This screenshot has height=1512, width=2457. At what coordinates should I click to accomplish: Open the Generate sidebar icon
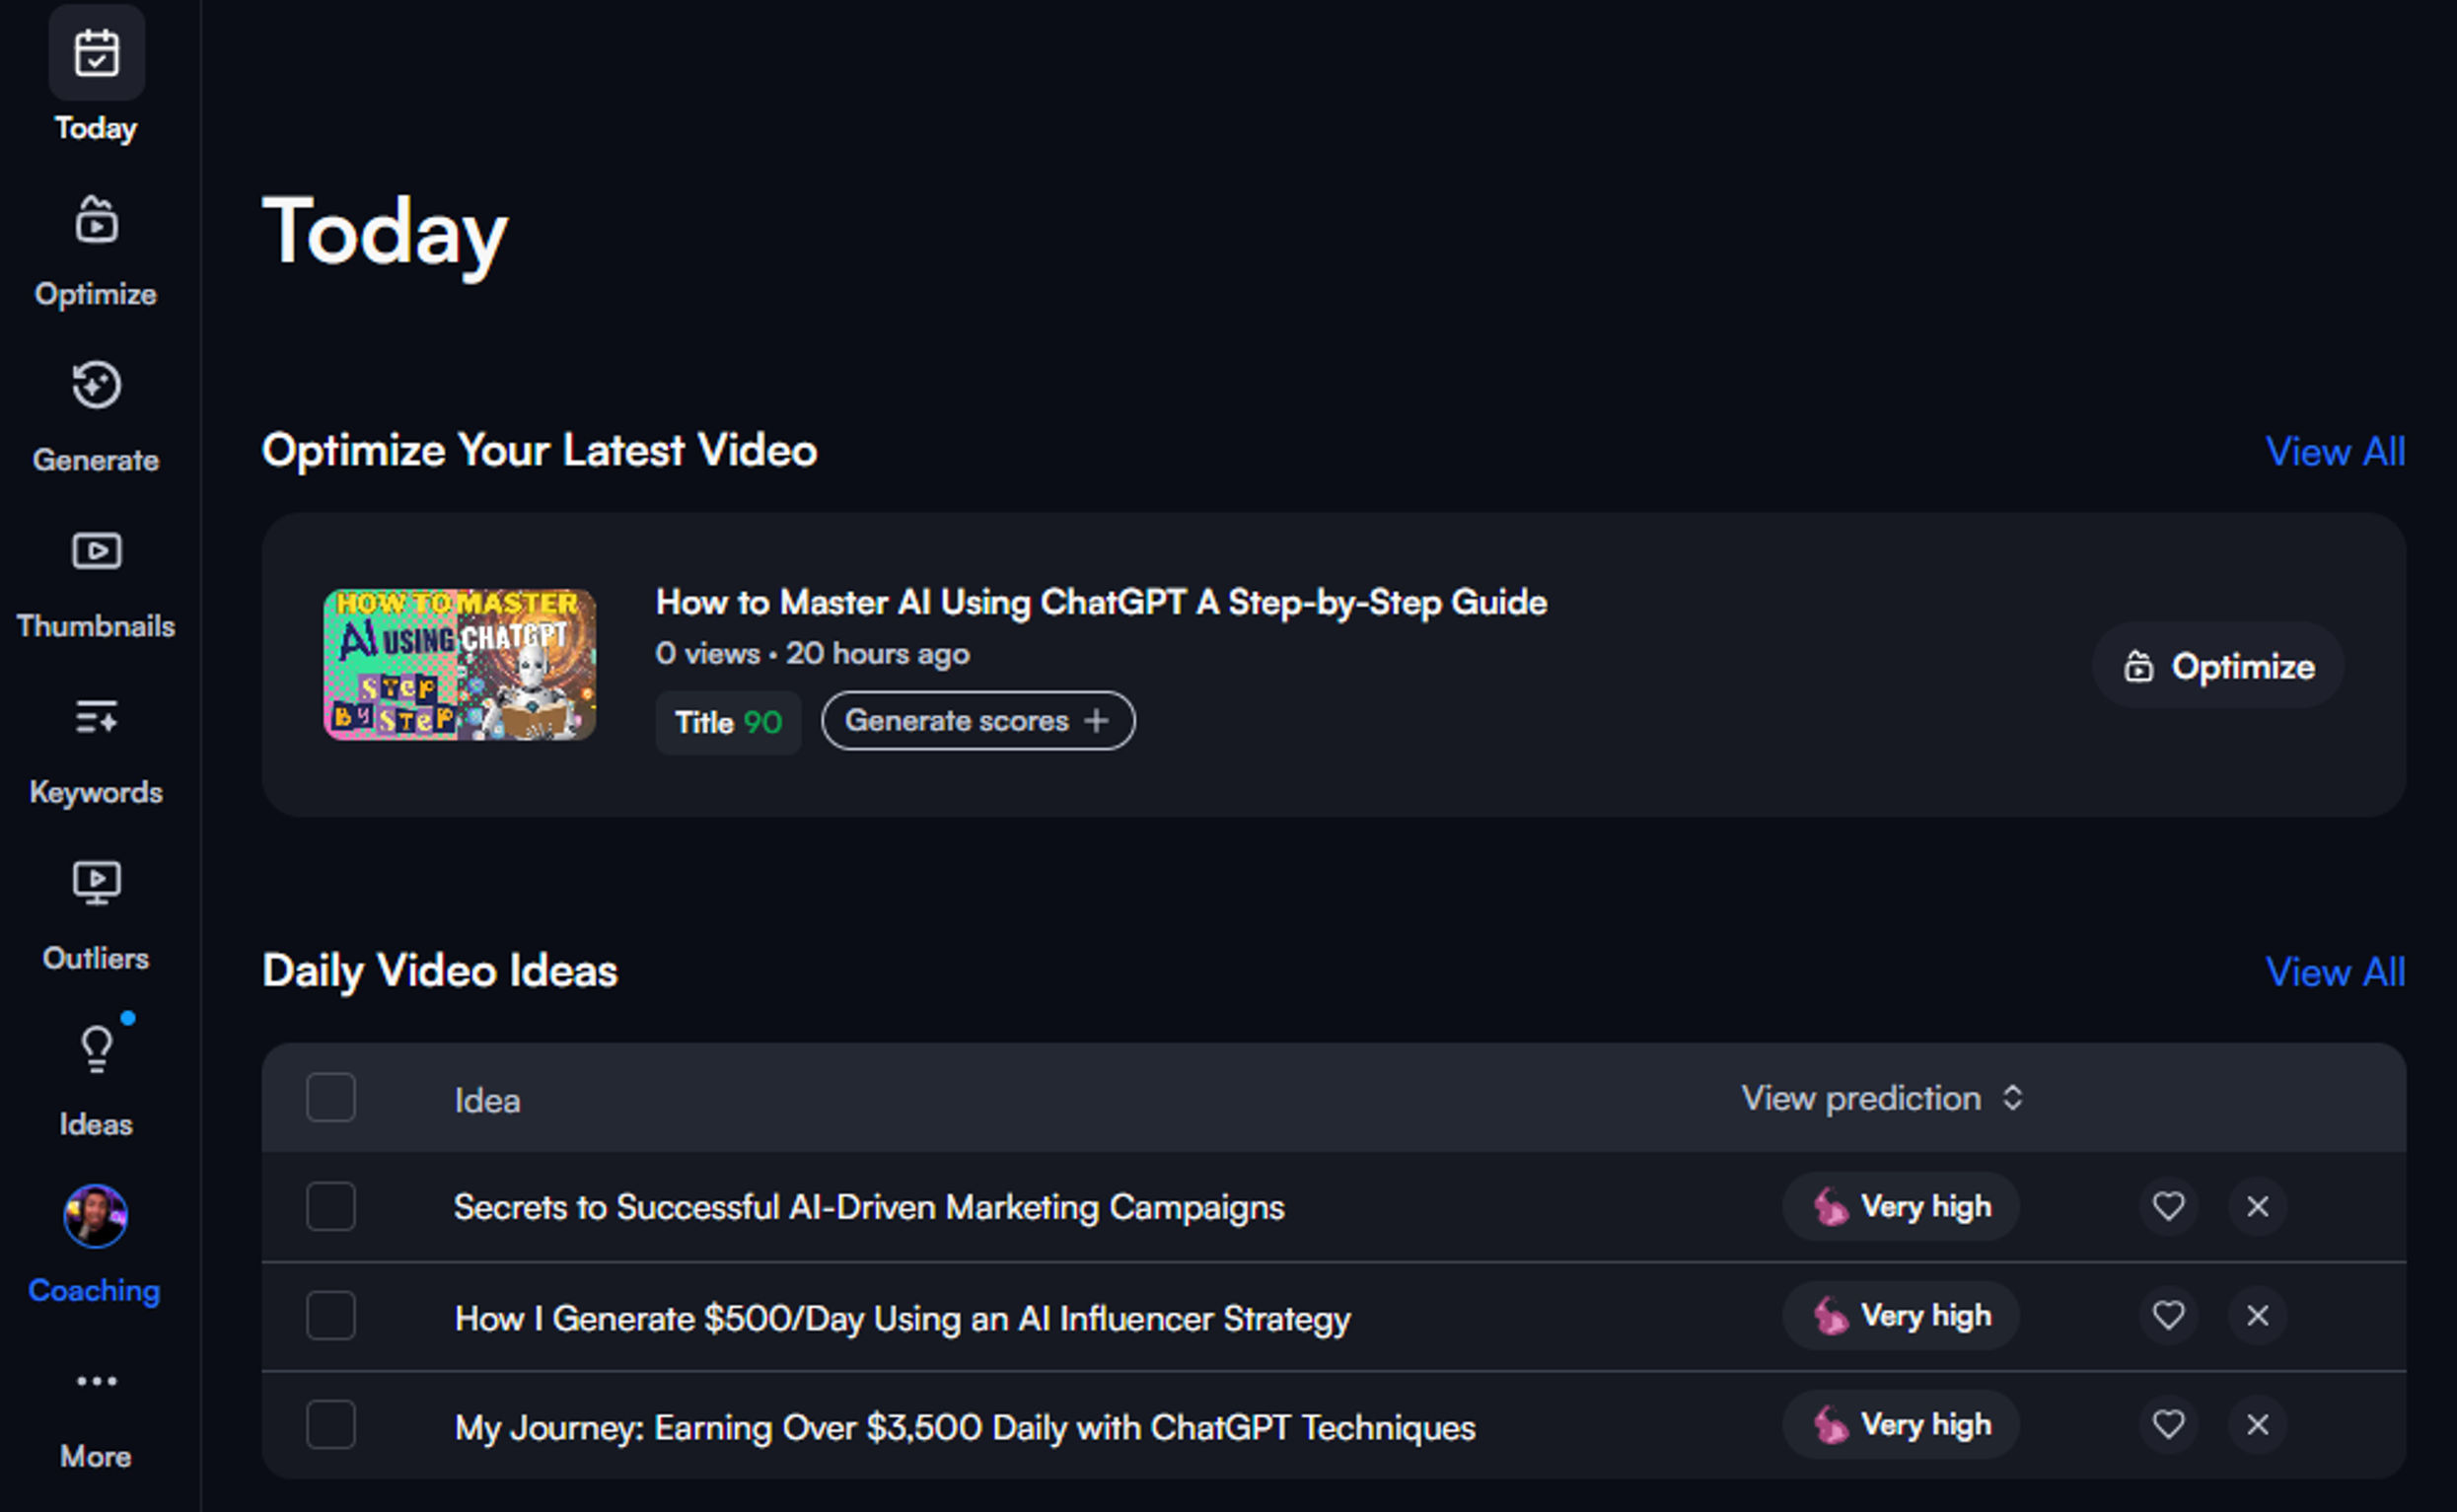pyautogui.click(x=96, y=386)
